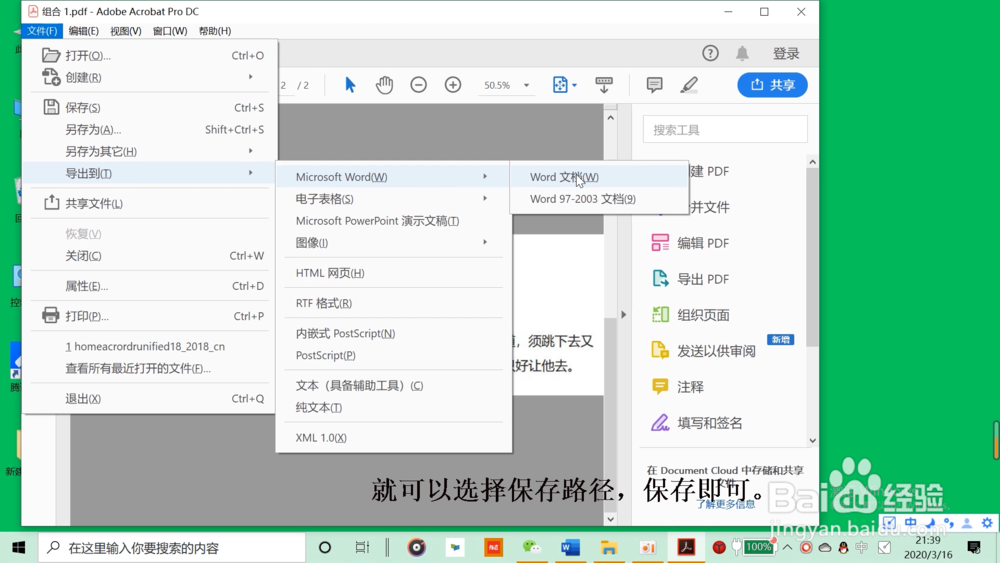Click 了解更多信息 link
This screenshot has height=563, width=1000.
click(725, 504)
